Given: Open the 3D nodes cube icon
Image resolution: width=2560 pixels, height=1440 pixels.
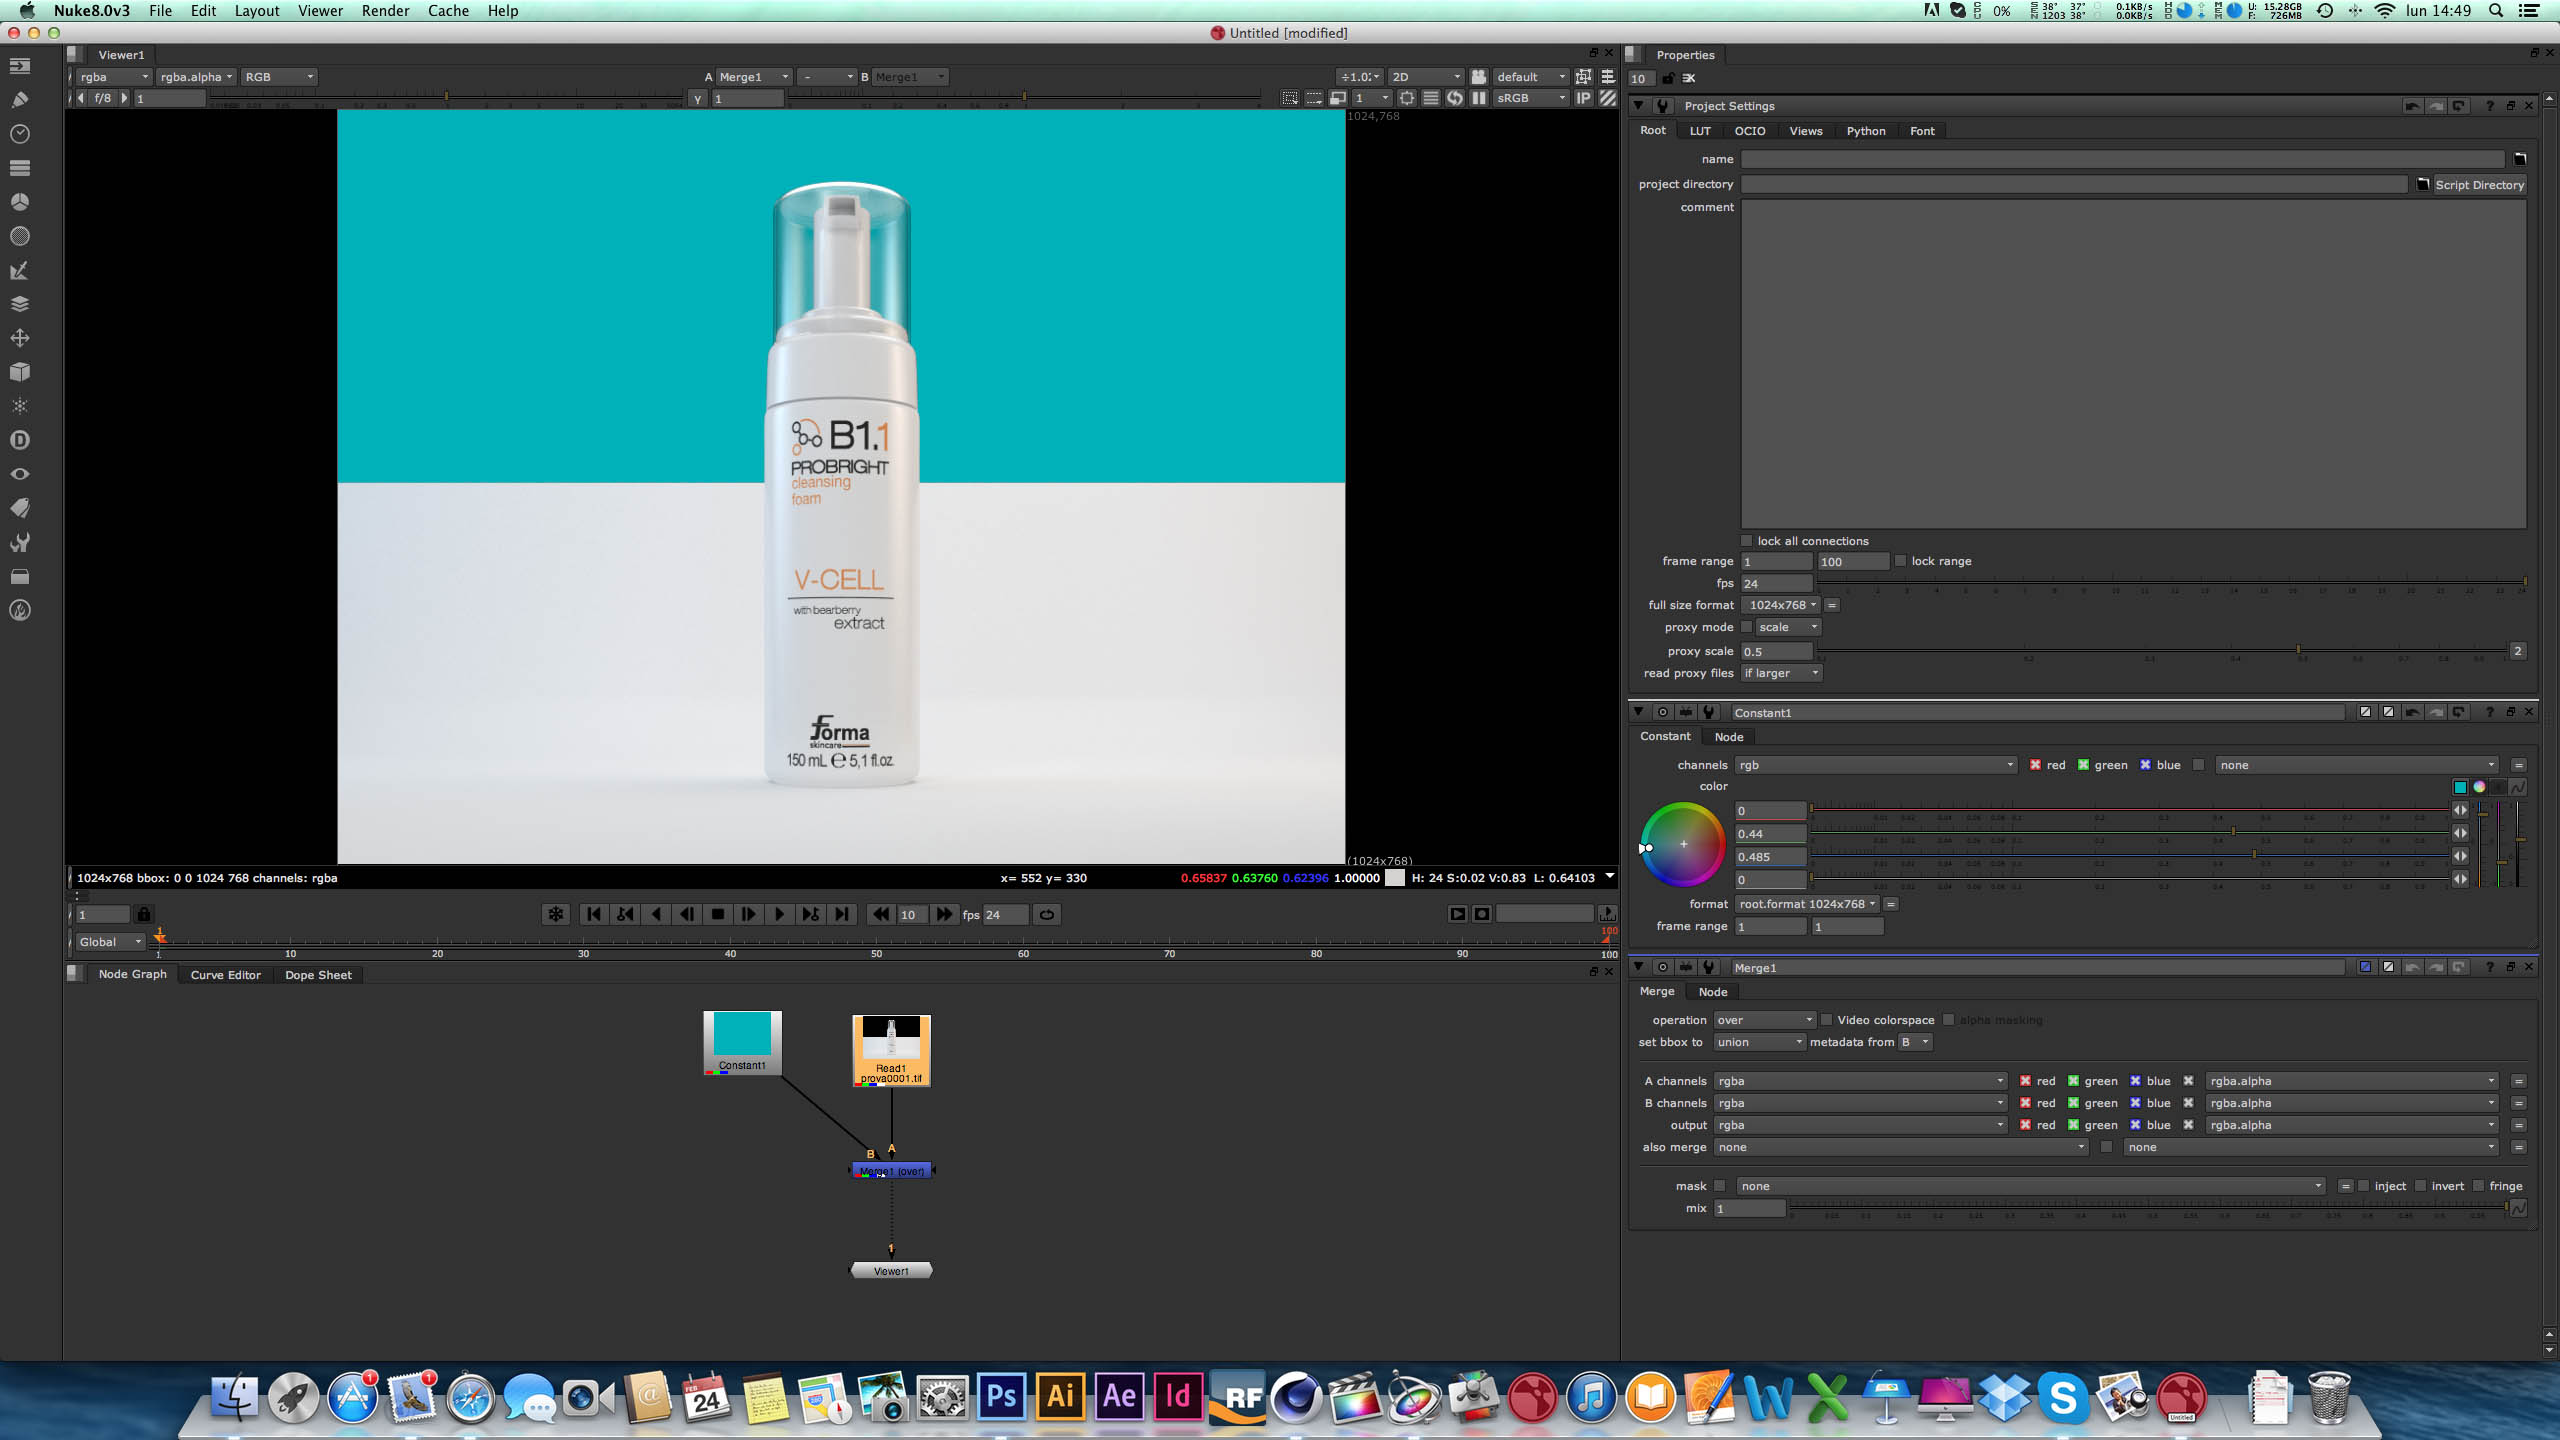Looking at the screenshot, I should (20, 372).
